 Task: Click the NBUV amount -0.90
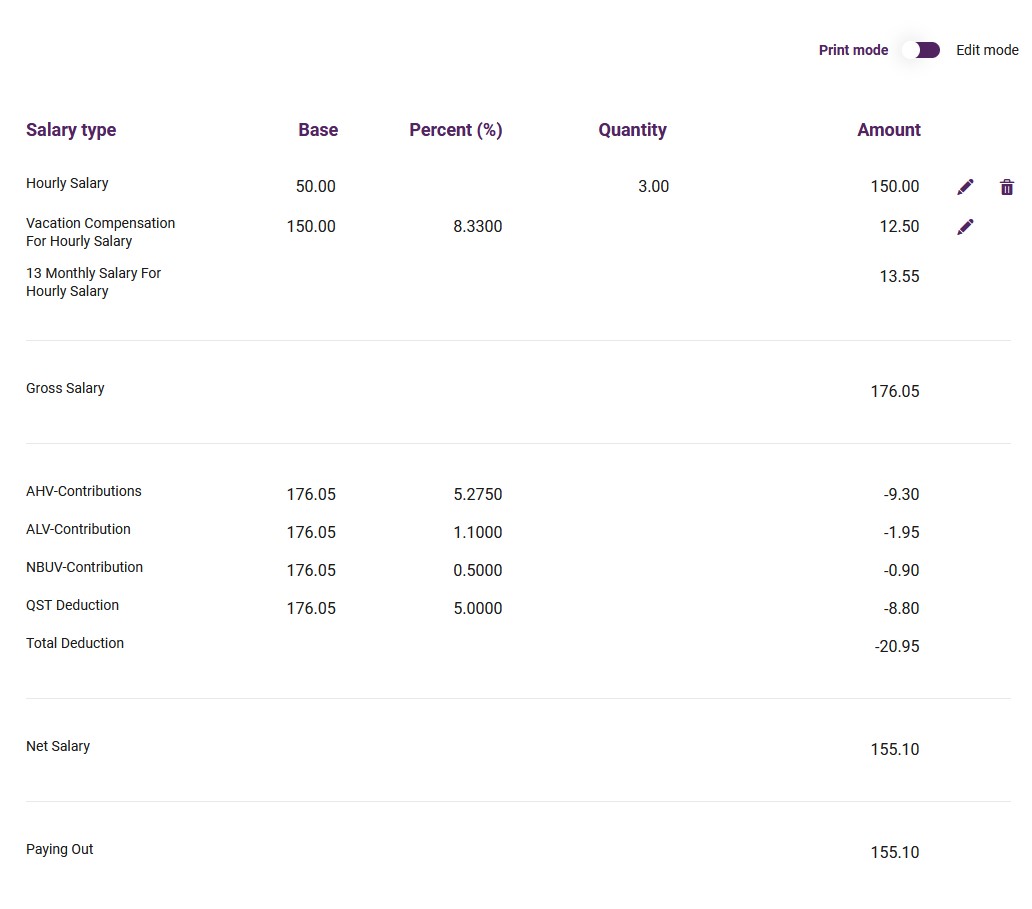[x=901, y=571]
